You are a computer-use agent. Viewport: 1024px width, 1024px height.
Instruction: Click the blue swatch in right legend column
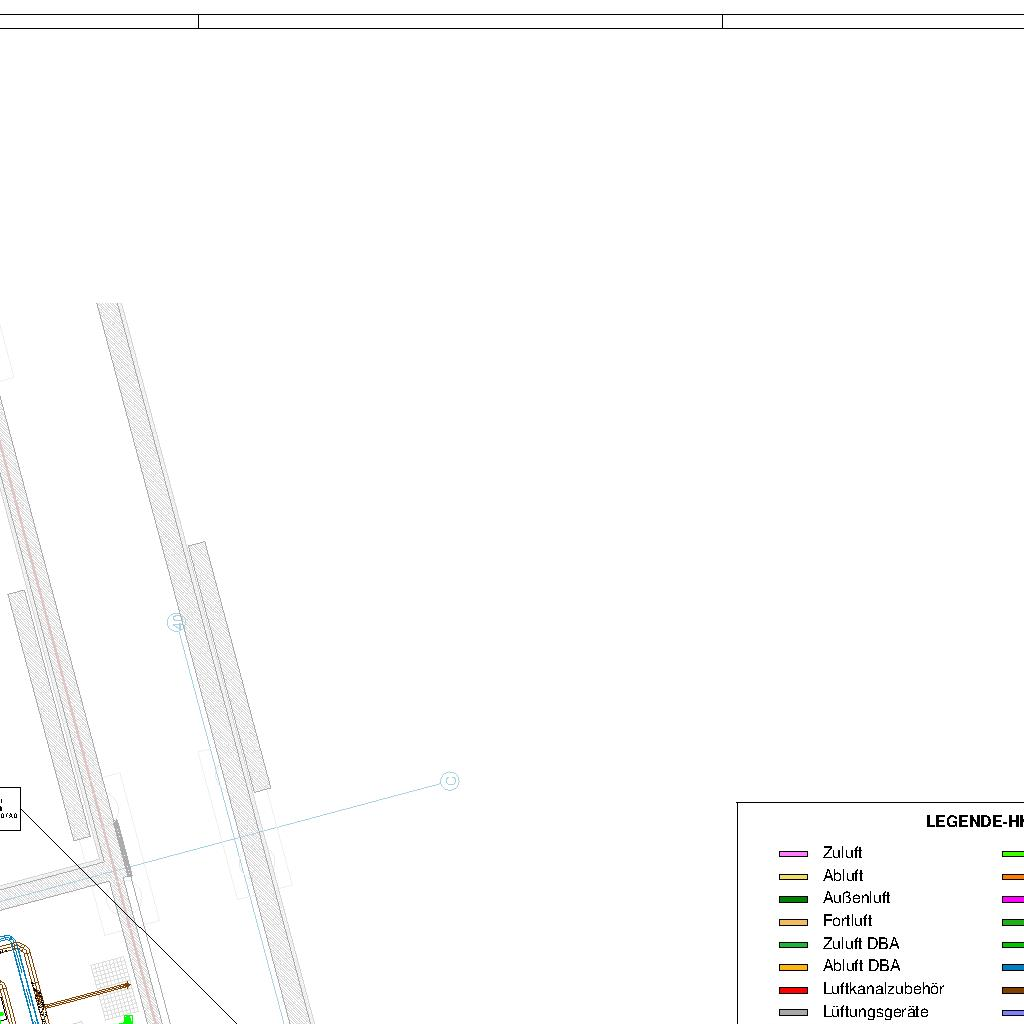click(1012, 967)
